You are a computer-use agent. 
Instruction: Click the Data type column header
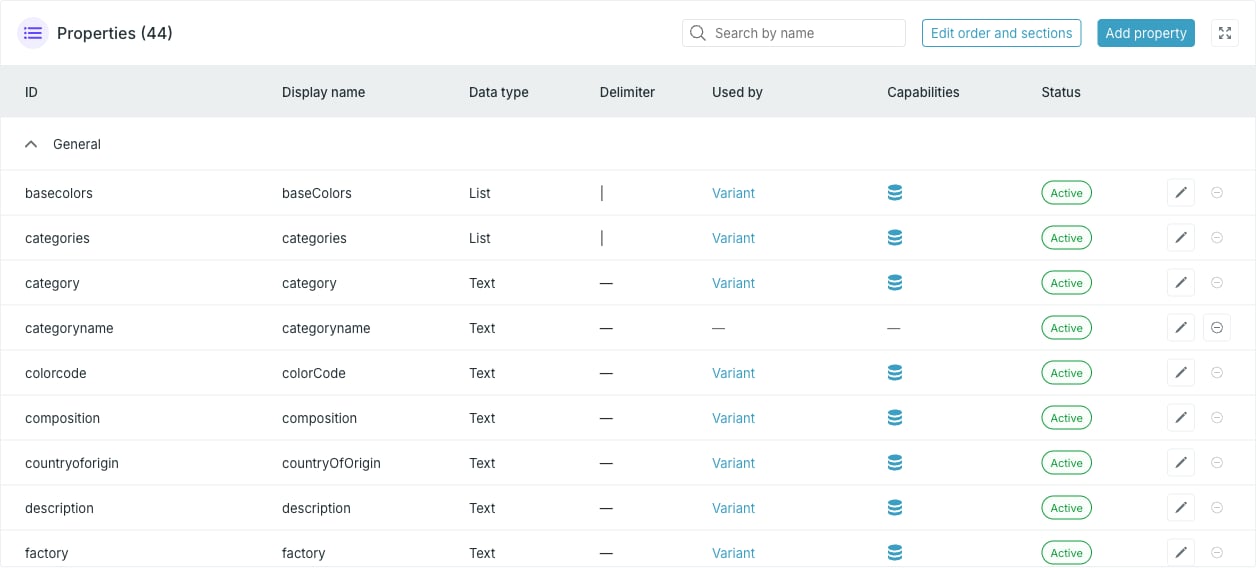(x=498, y=92)
